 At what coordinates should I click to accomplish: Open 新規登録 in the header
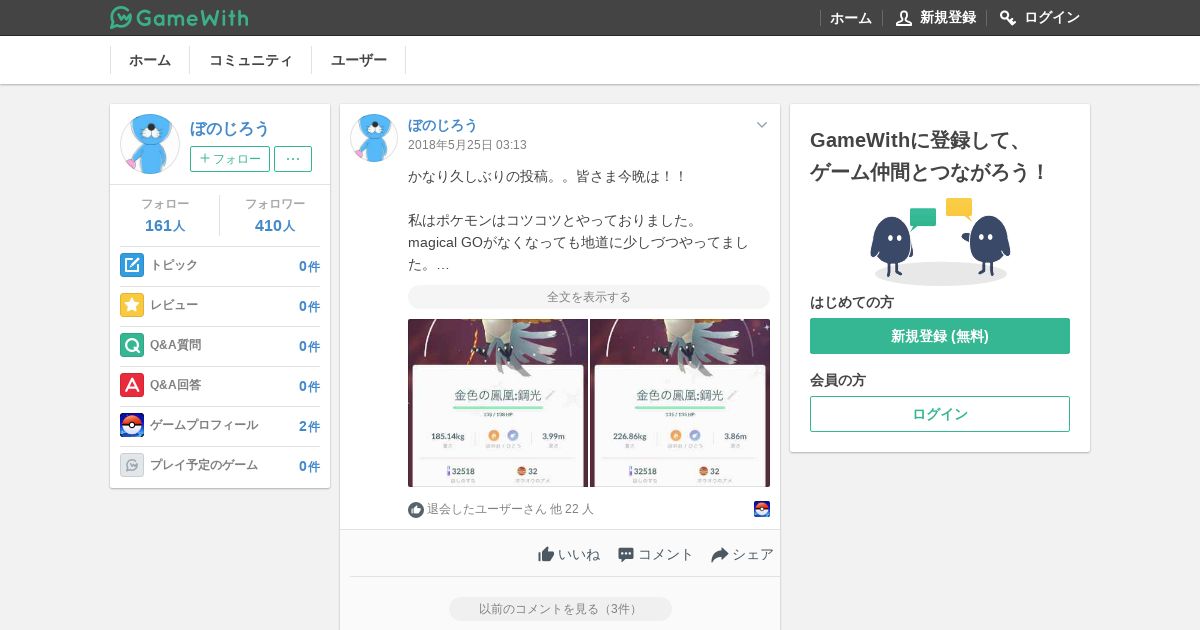click(948, 18)
